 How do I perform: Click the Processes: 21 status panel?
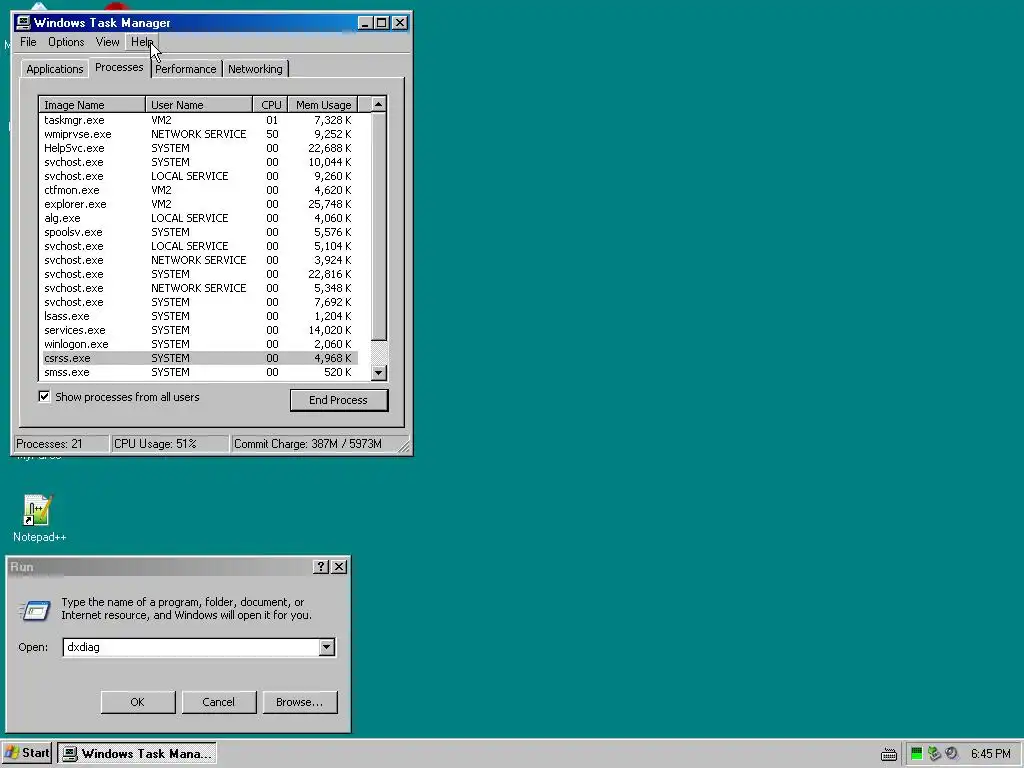[x=61, y=444]
